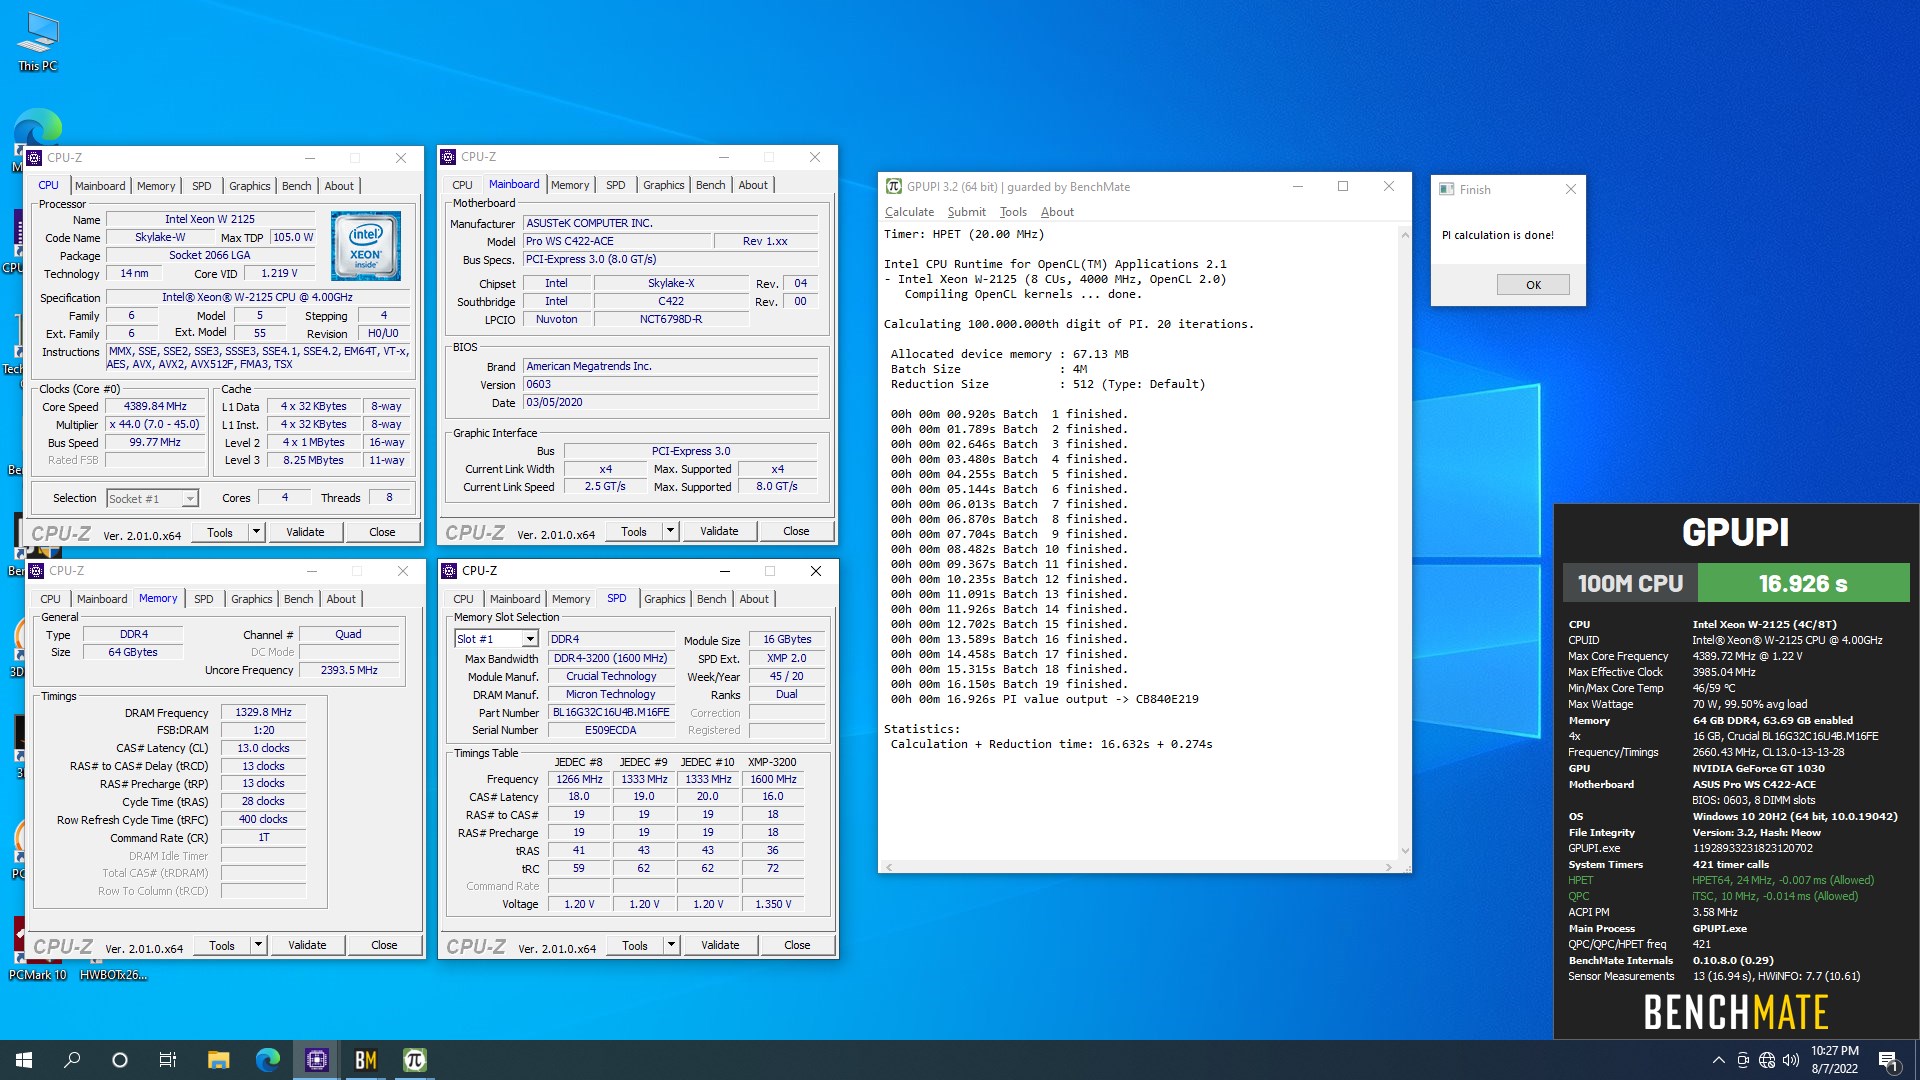Open Tools arrow in CPU-Z Mainboard window
Viewport: 1920px width, 1080px height.
(671, 532)
